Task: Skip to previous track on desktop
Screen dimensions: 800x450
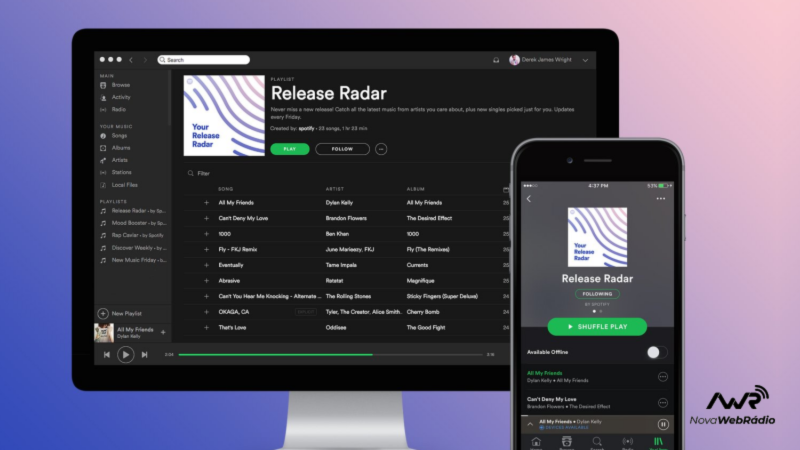Action: click(x=107, y=355)
